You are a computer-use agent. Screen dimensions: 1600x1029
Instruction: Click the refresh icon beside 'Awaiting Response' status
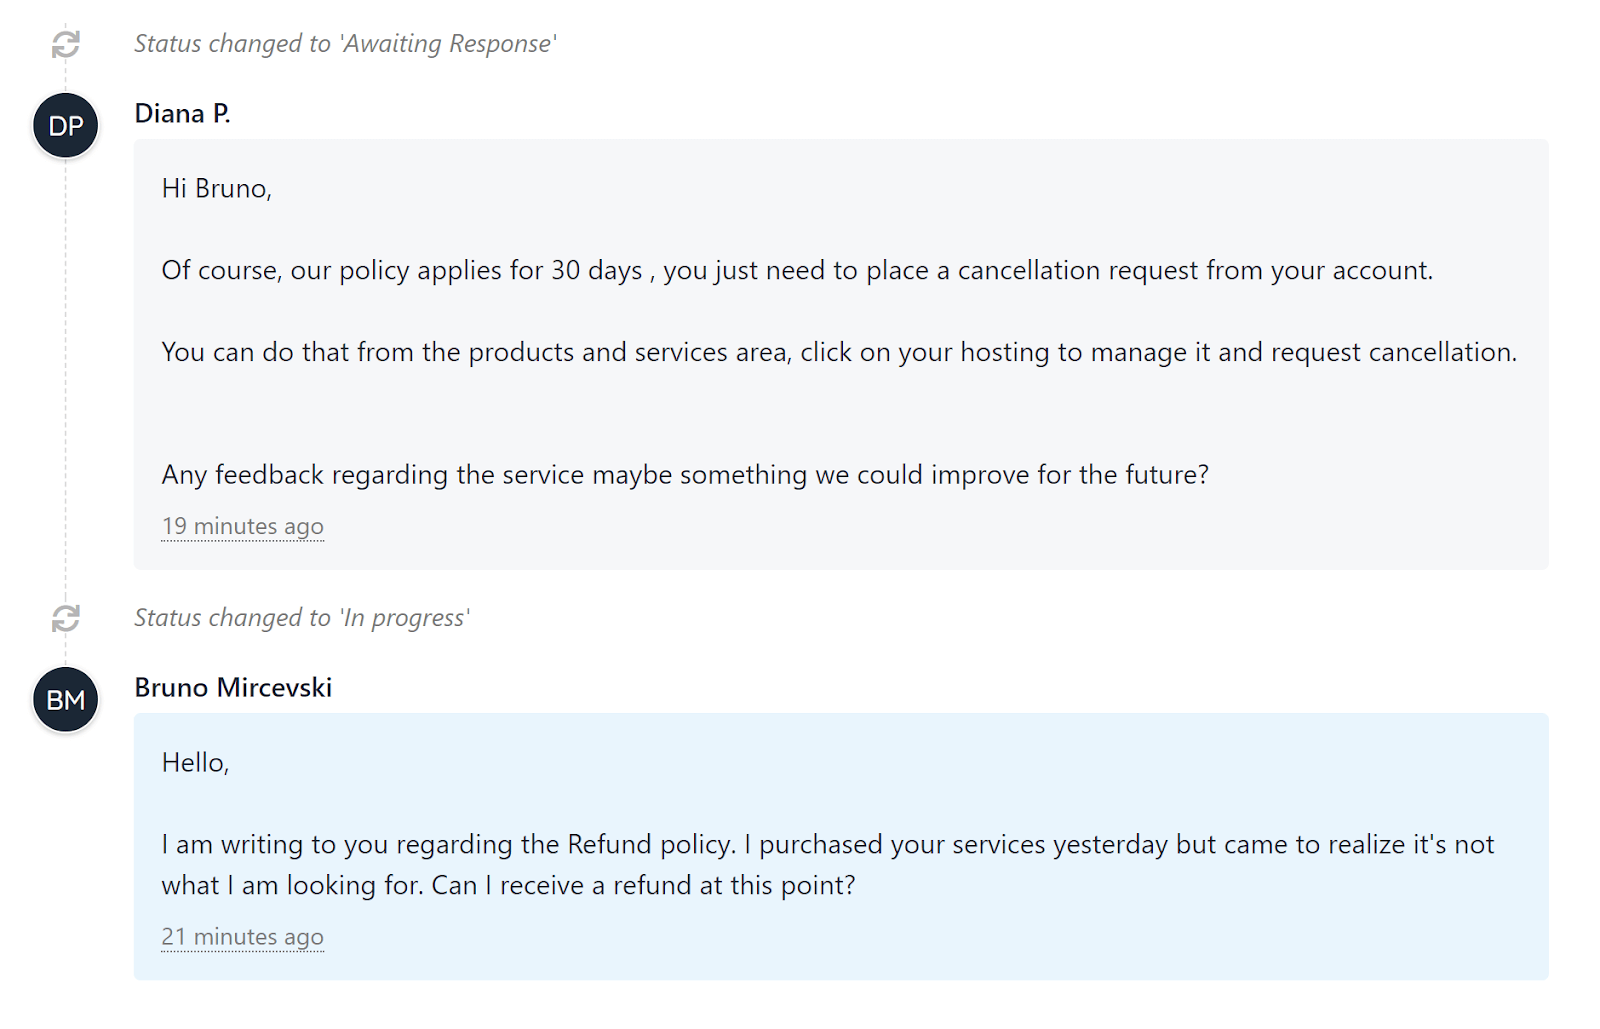[66, 44]
